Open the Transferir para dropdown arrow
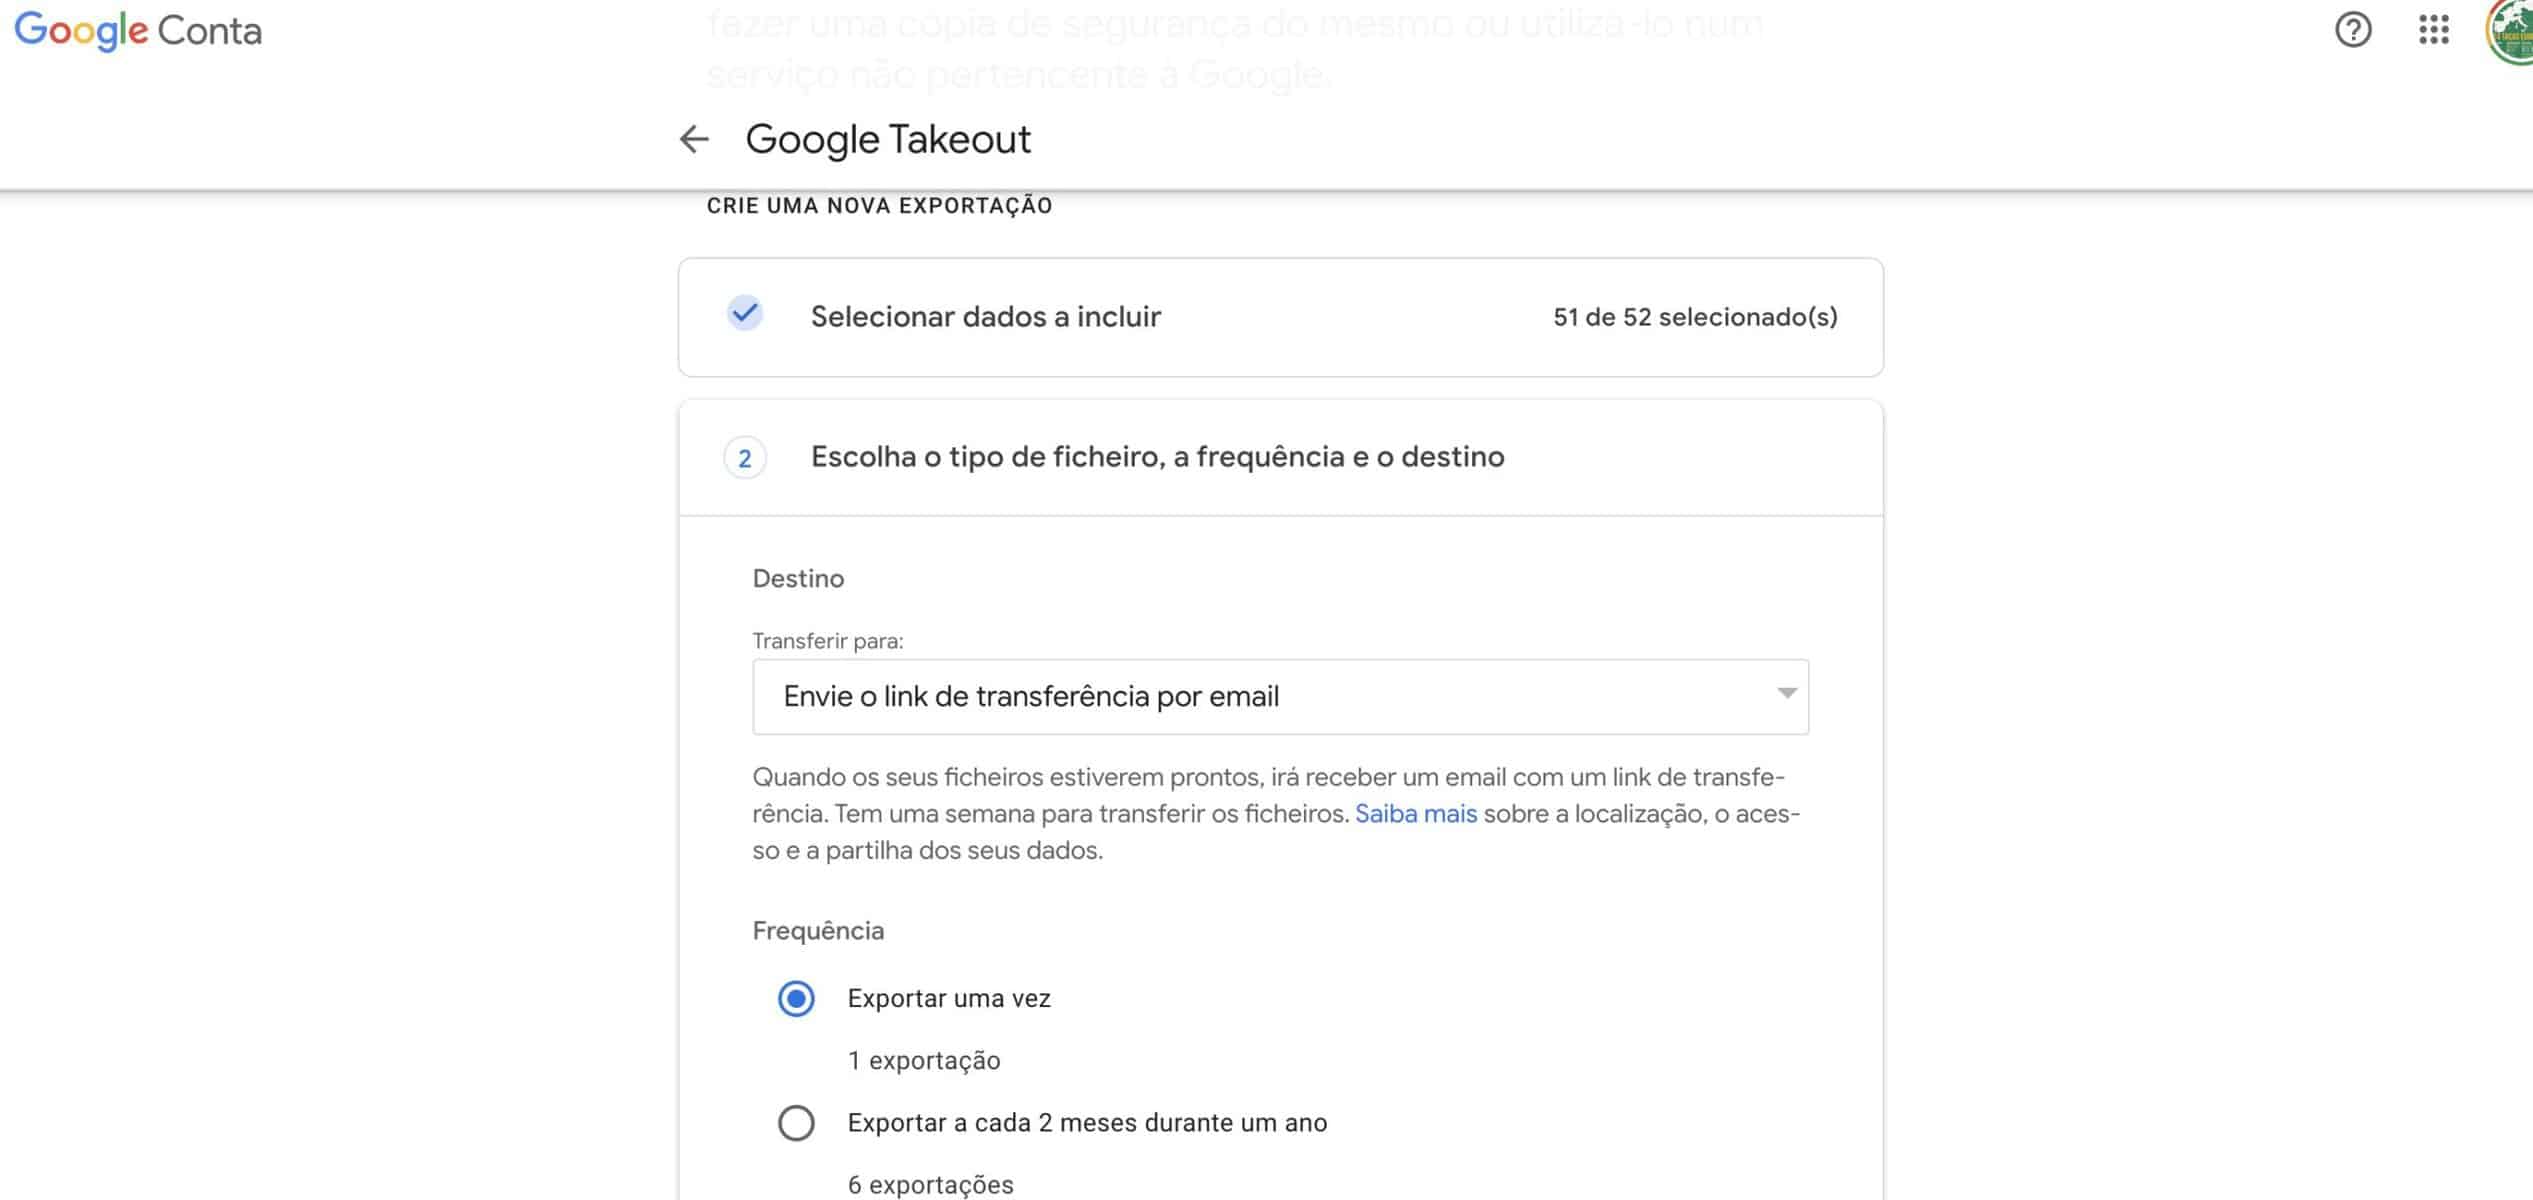 point(1786,693)
